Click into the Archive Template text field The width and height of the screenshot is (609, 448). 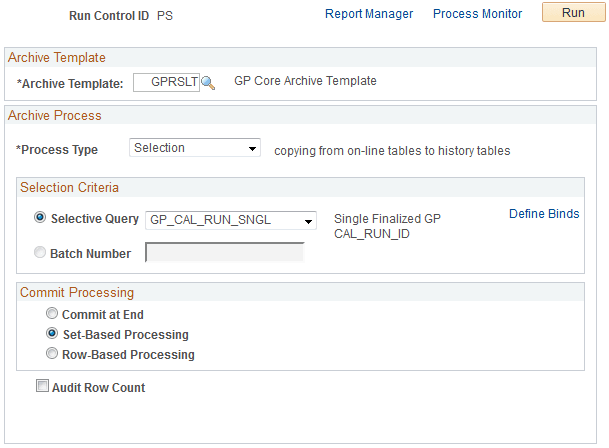tap(166, 83)
